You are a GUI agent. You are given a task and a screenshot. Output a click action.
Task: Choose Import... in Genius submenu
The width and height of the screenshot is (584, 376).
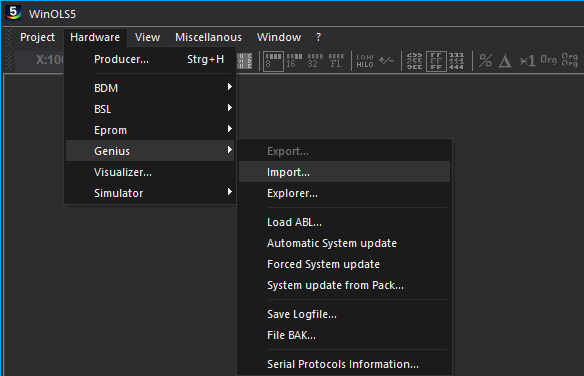(344, 172)
